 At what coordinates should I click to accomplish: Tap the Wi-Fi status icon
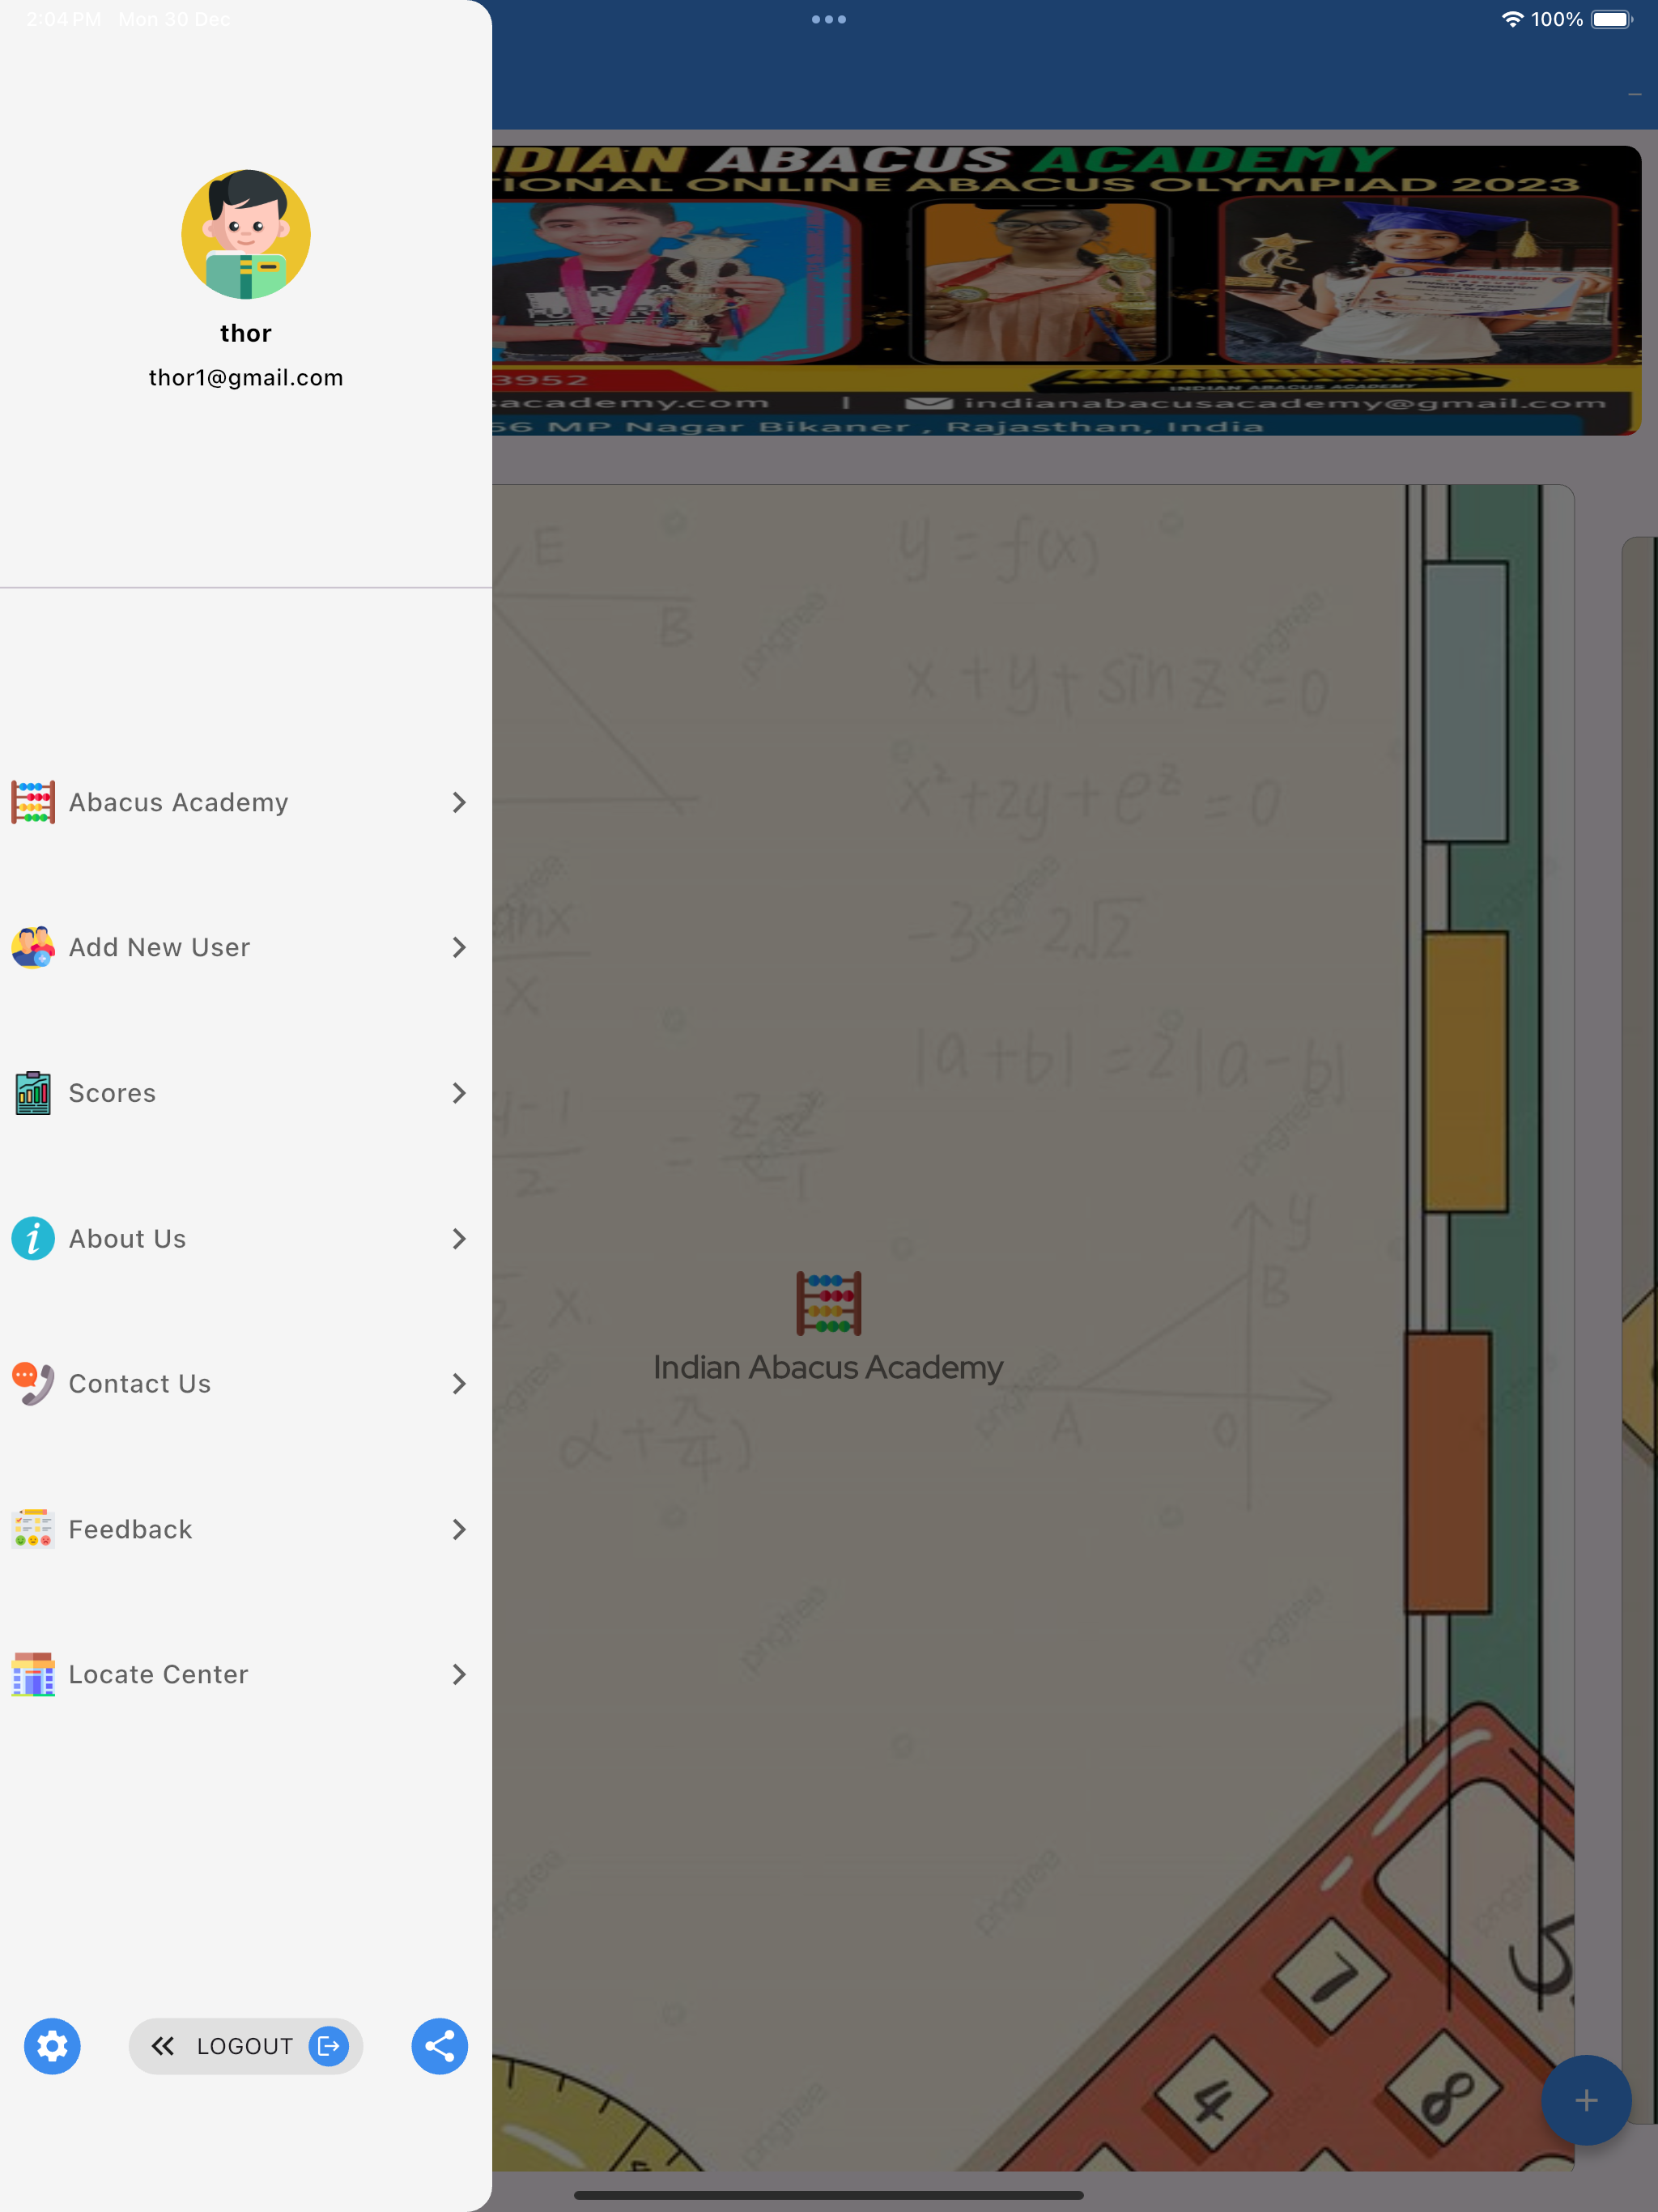point(1513,19)
